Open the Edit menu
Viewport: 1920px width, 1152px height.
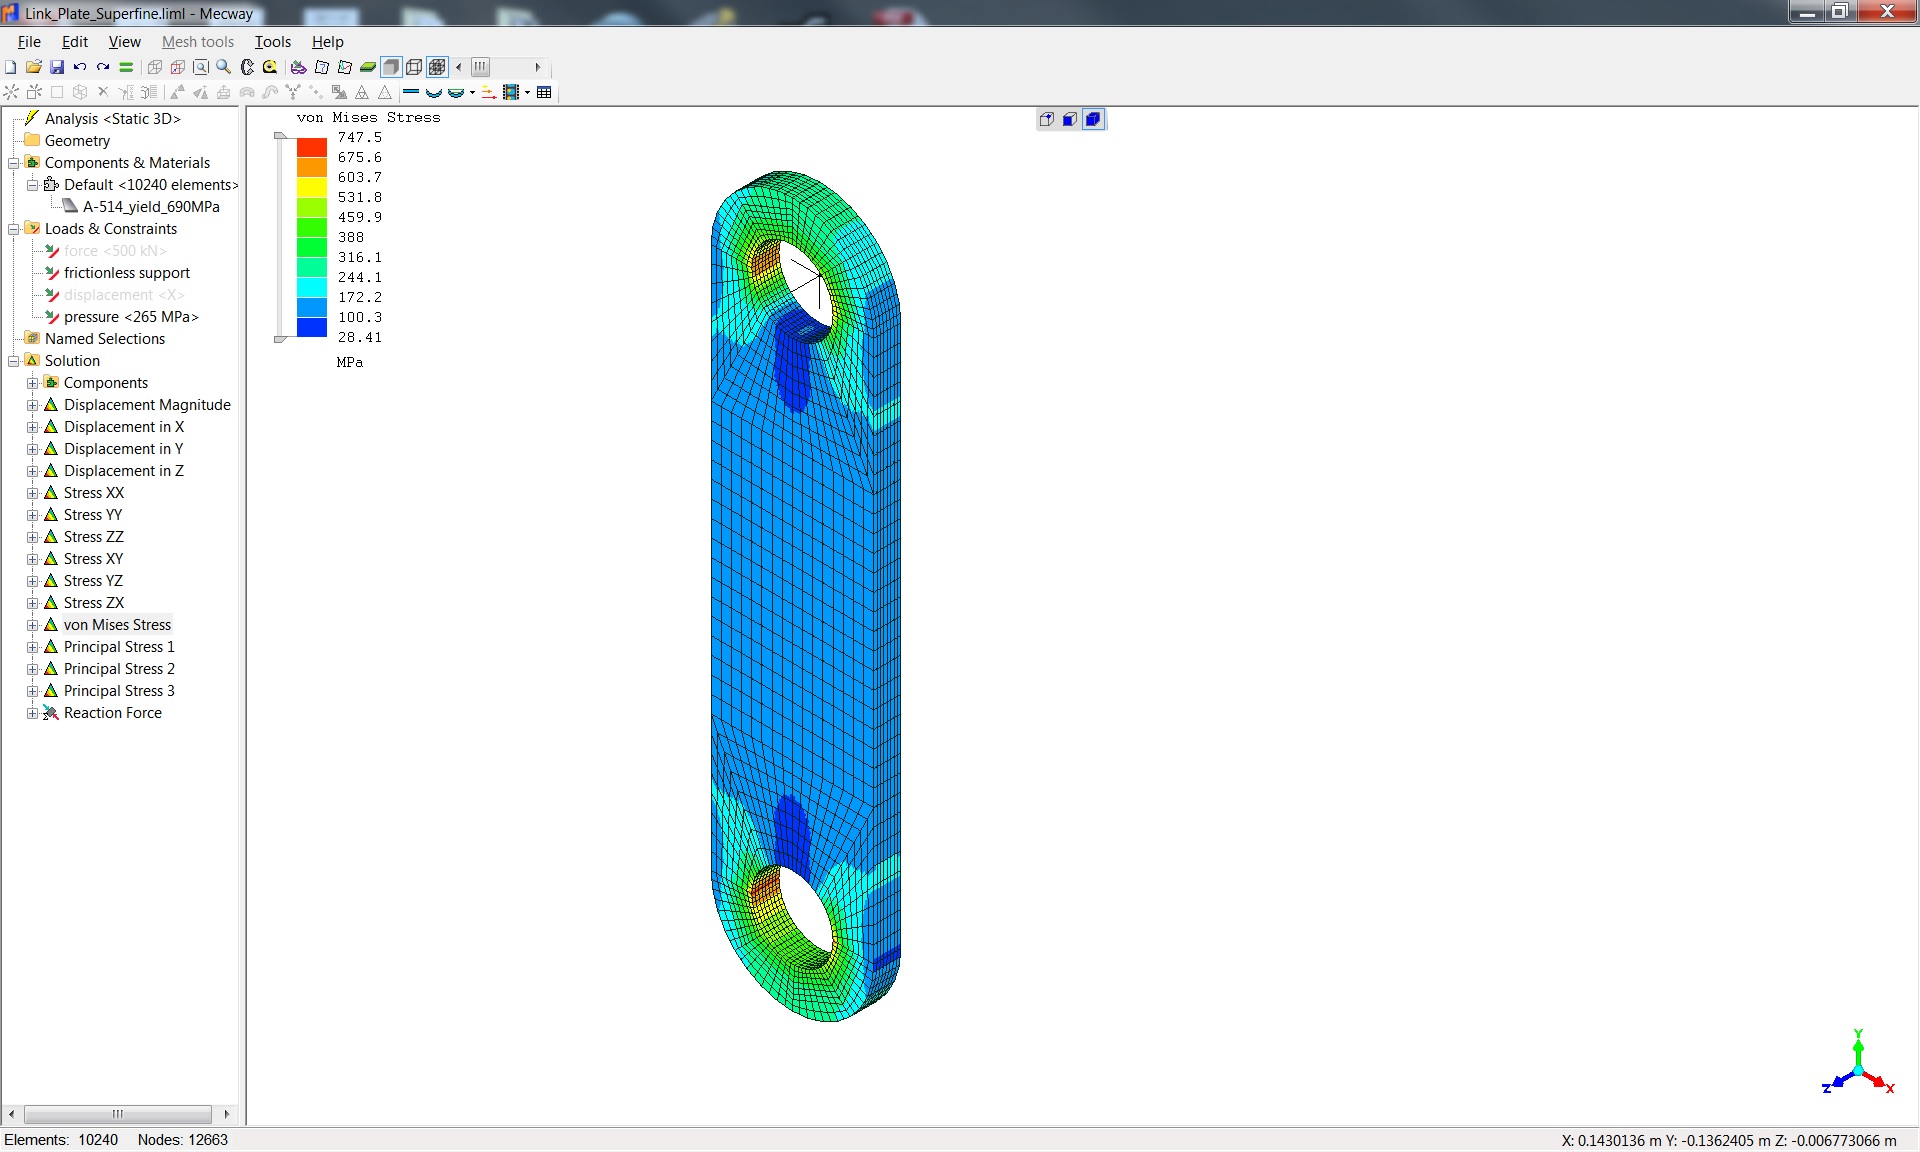tap(75, 42)
